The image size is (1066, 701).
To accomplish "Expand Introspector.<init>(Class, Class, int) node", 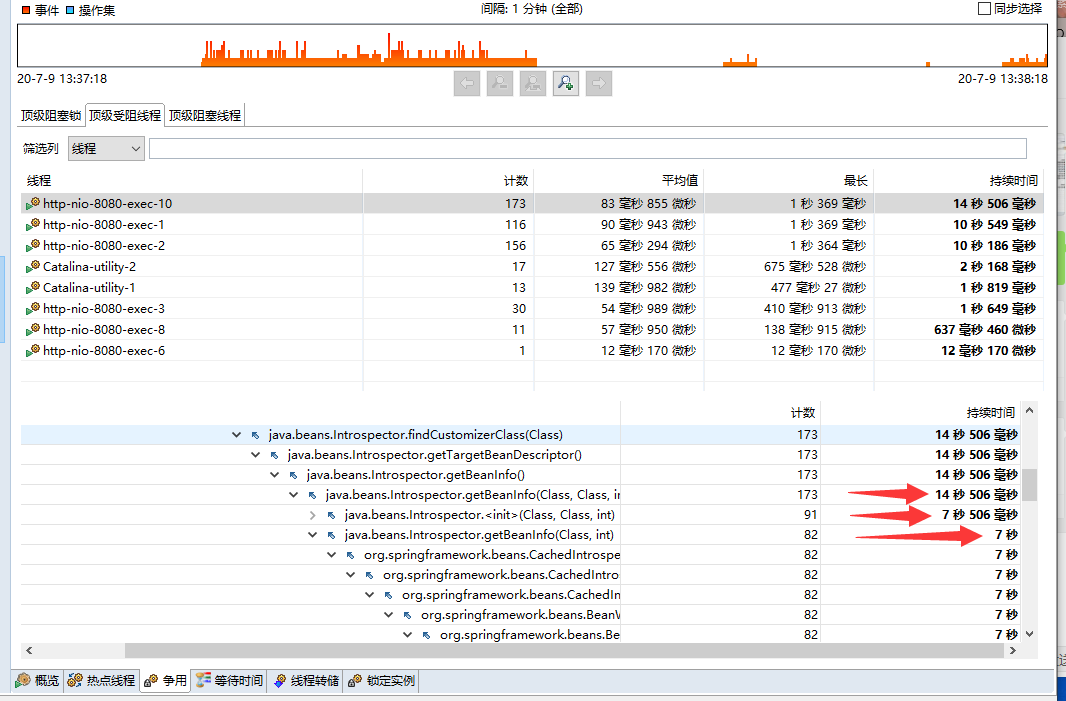I will 313,515.
